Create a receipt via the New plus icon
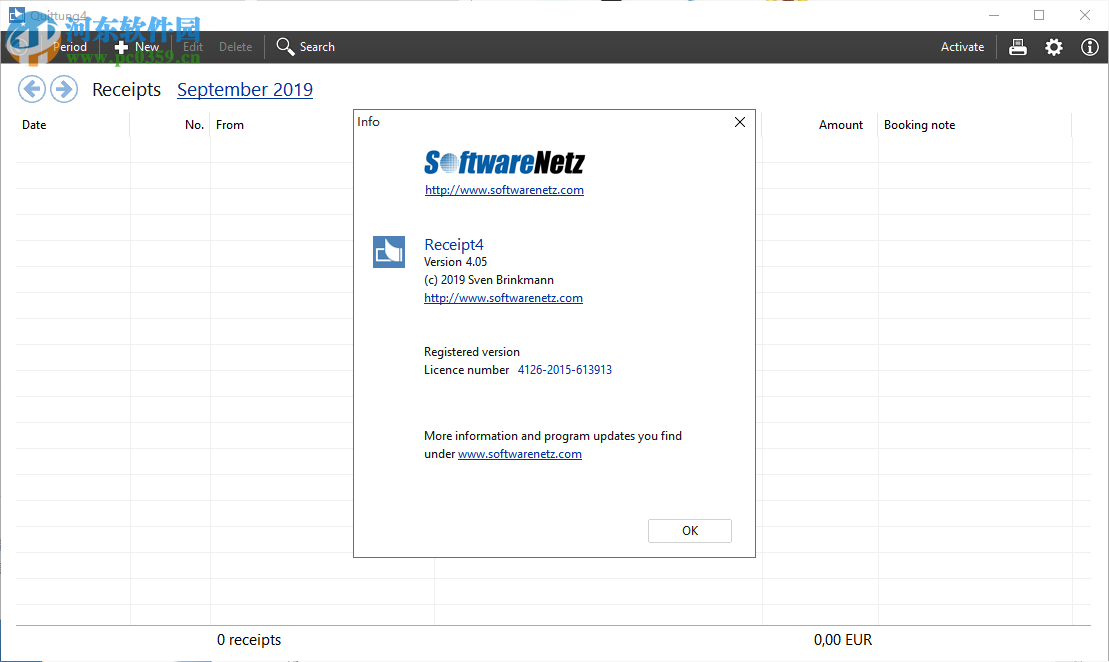Image resolution: width=1109 pixels, height=662 pixels. coord(122,47)
